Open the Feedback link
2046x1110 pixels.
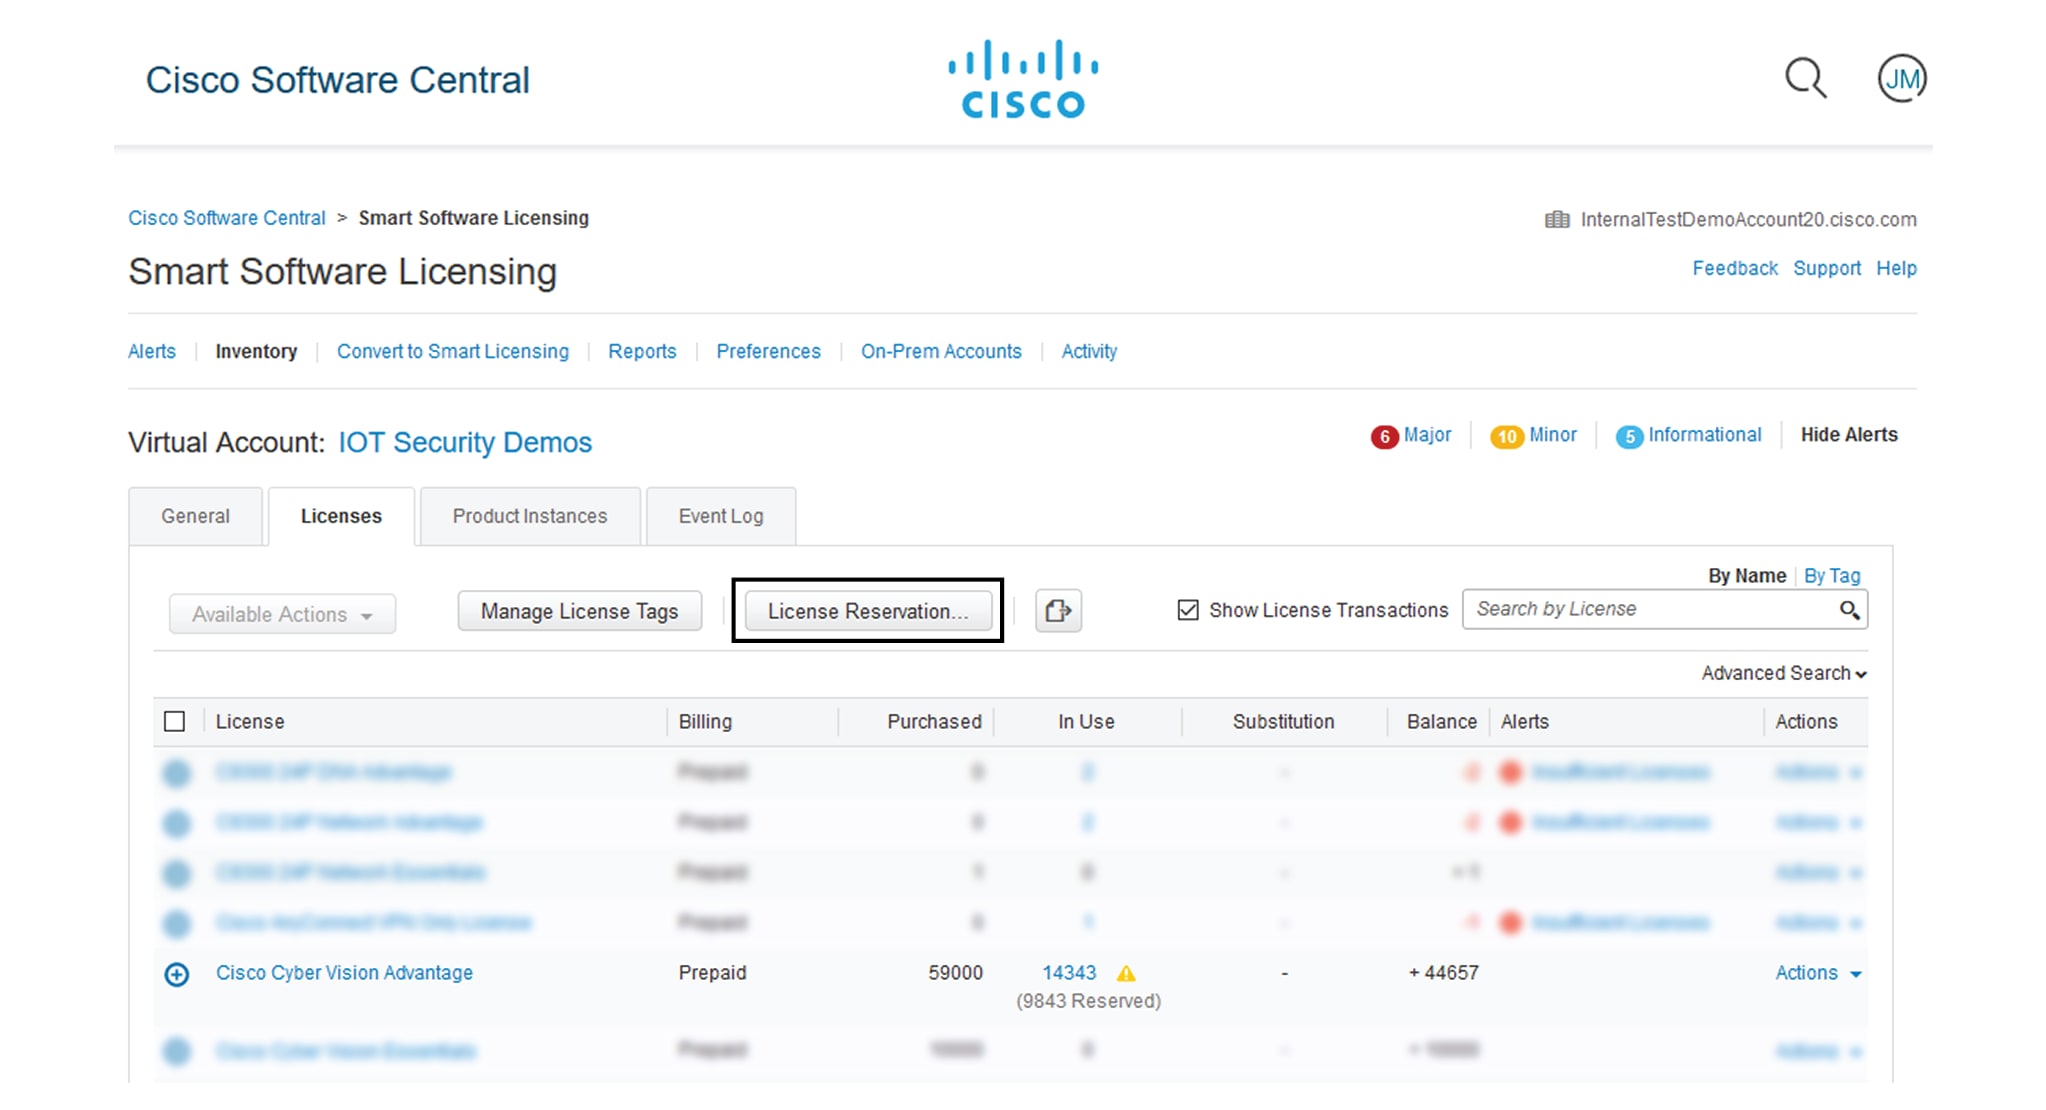[x=1735, y=268]
